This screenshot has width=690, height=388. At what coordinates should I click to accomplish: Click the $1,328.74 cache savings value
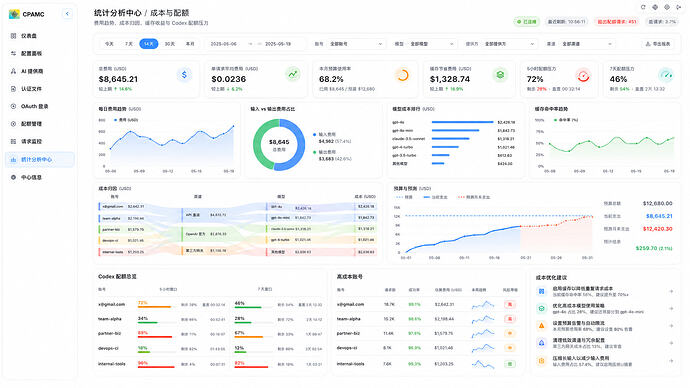(450, 79)
